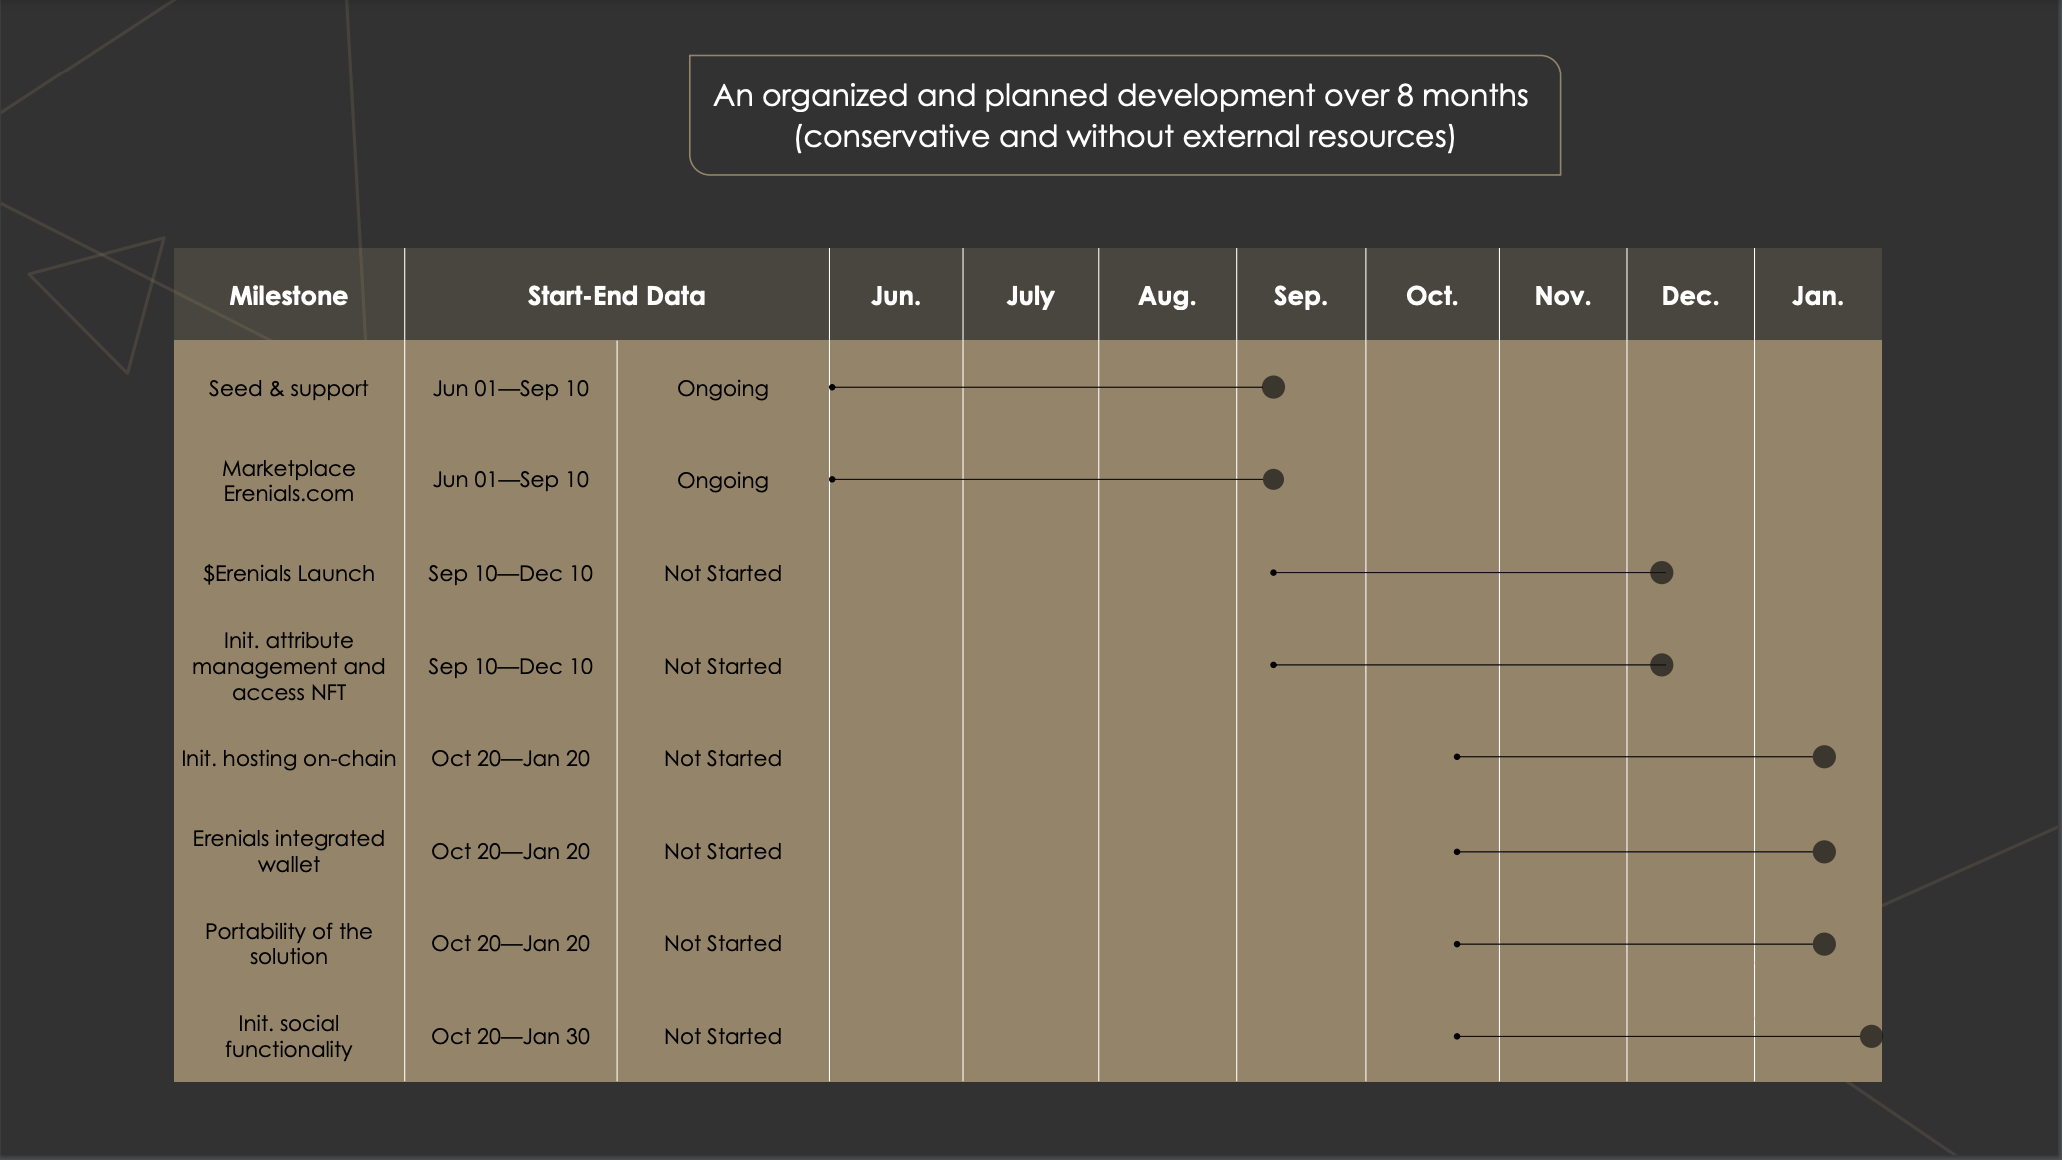The height and width of the screenshot is (1160, 2062).
Task: Click the Init. attribute management milestone cell
Action: pyautogui.click(x=288, y=666)
